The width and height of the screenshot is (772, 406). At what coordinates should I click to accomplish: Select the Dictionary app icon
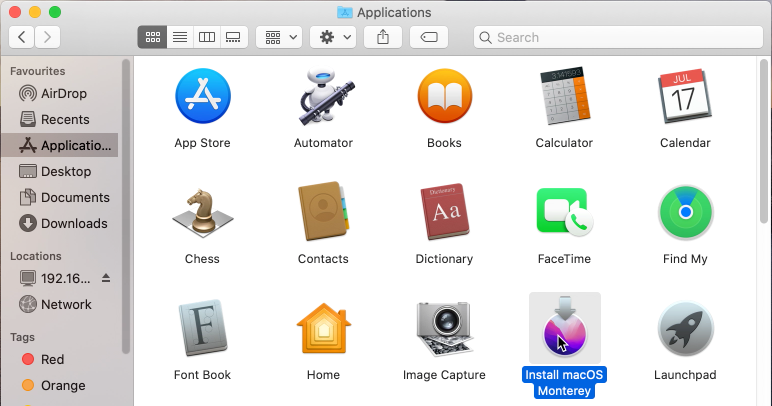(445, 212)
